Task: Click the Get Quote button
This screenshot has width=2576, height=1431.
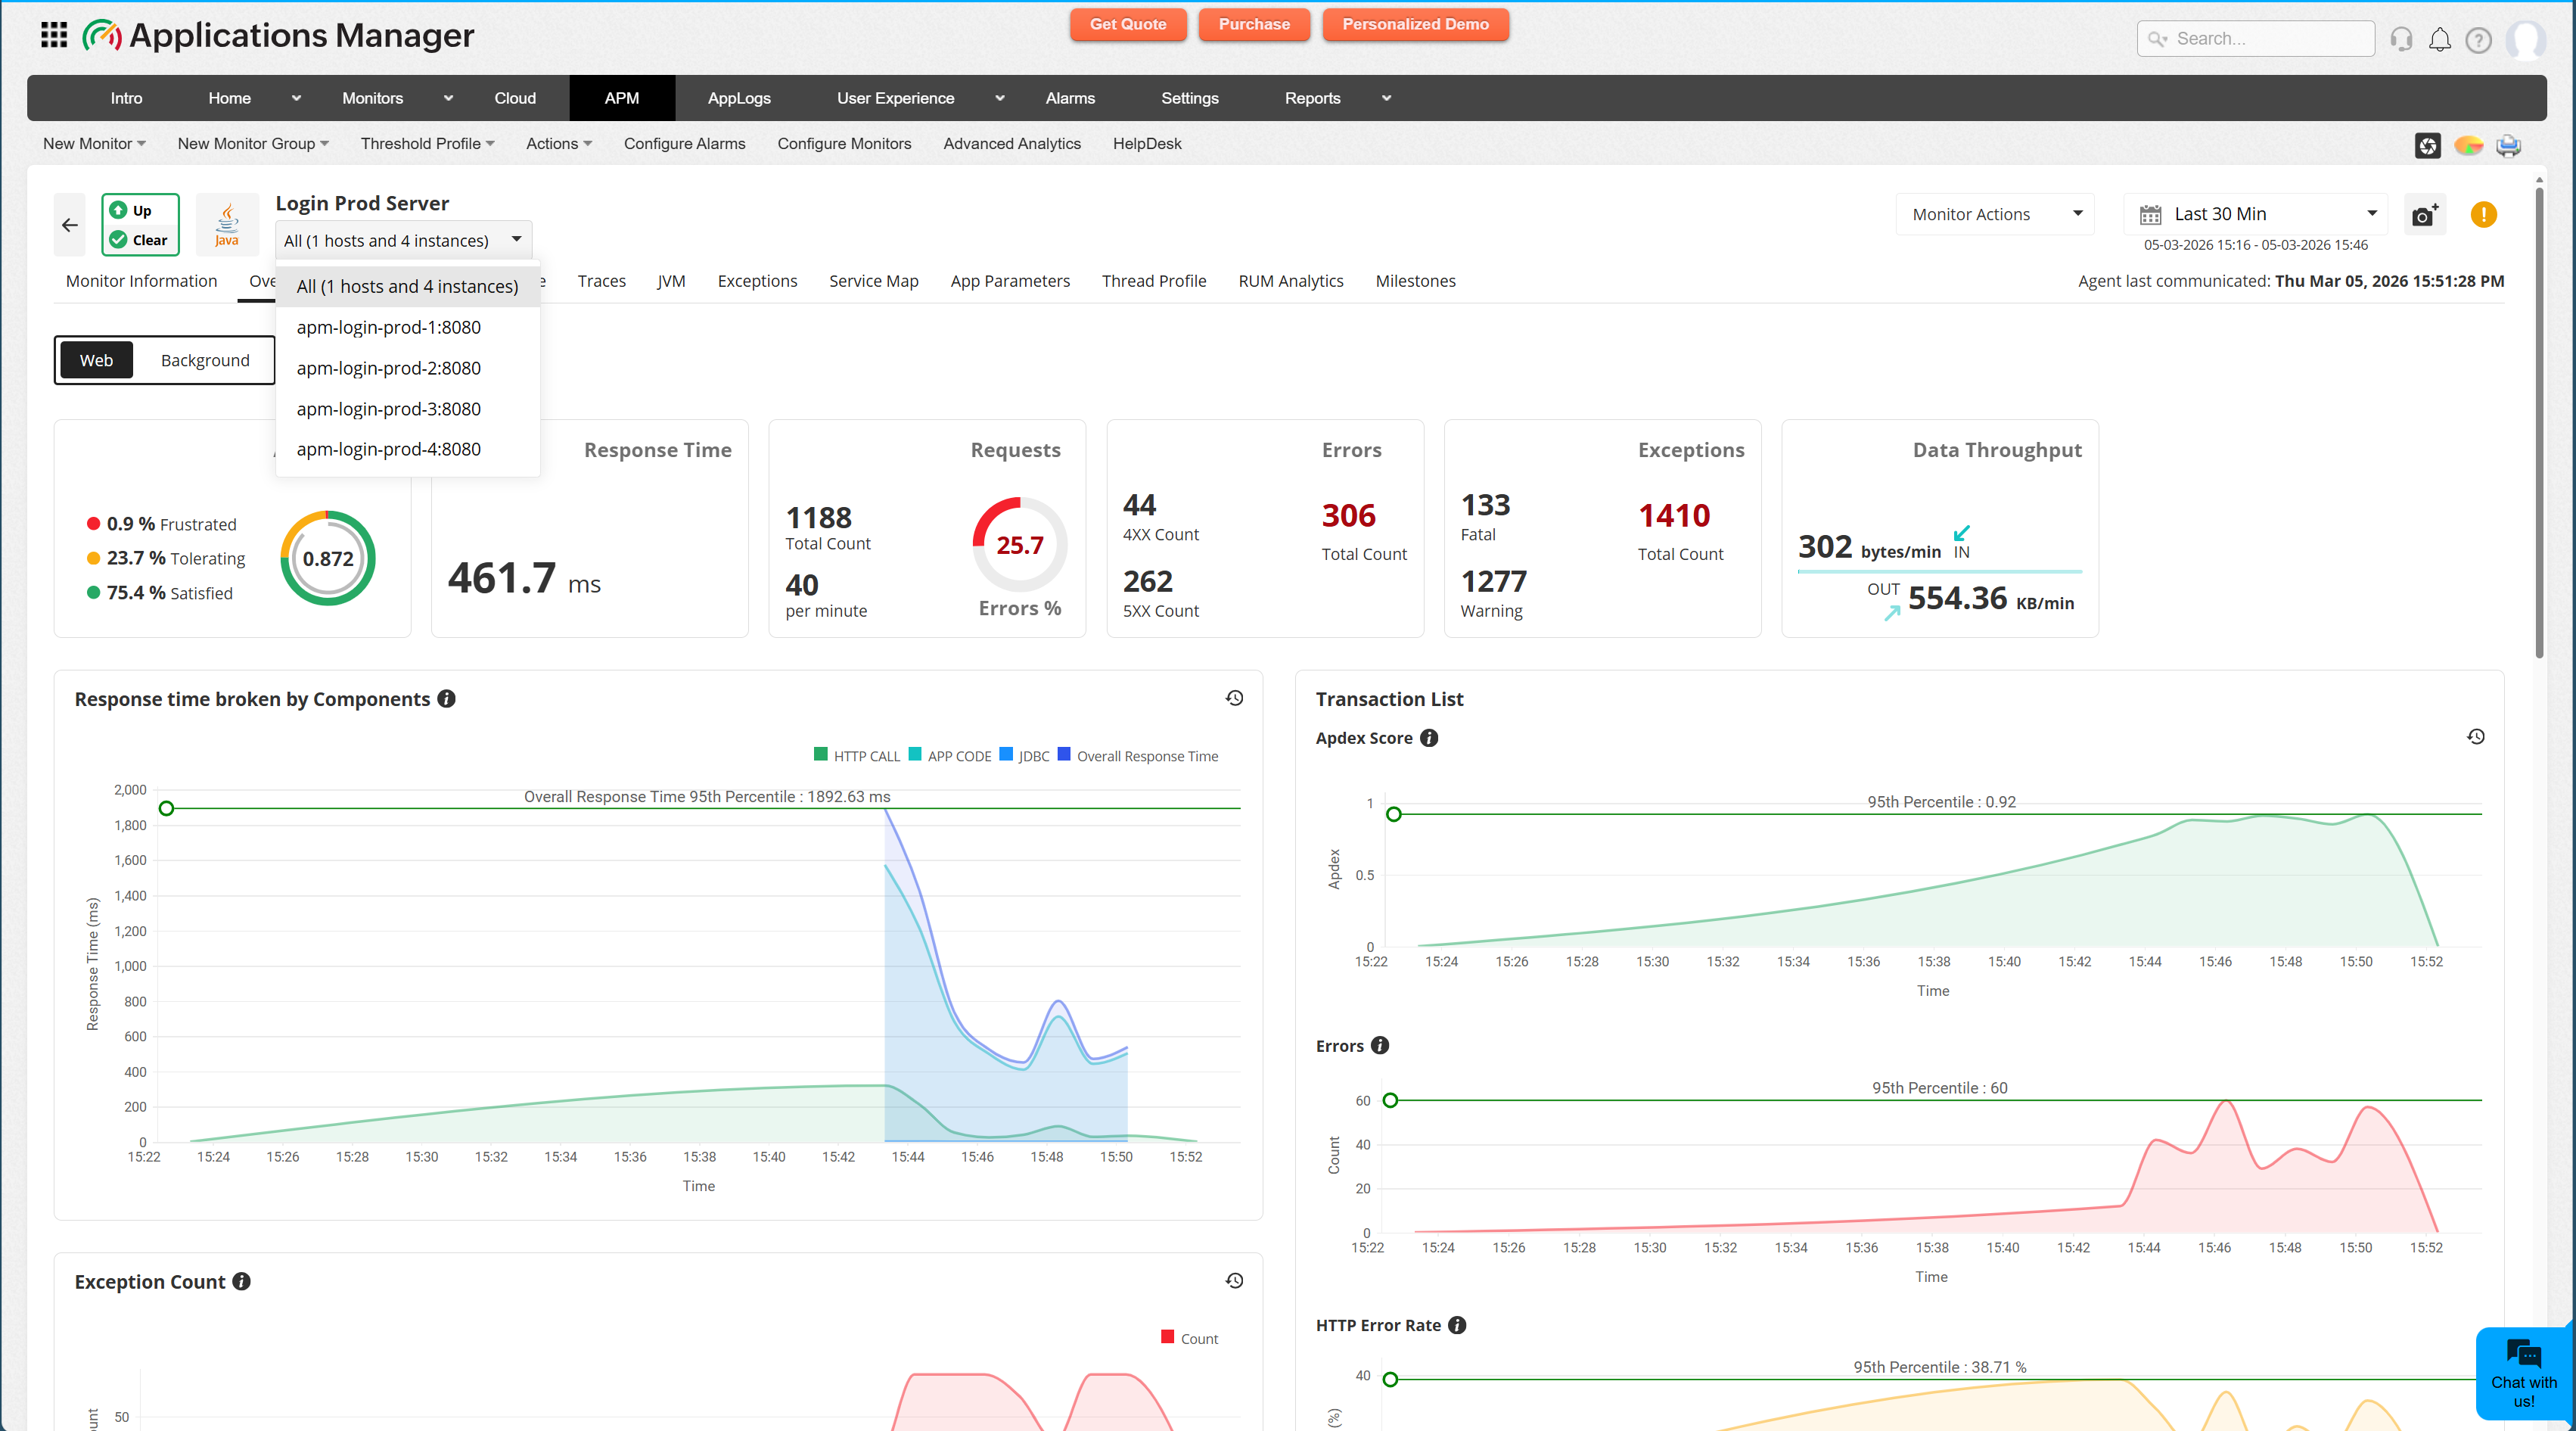Action: click(1128, 24)
